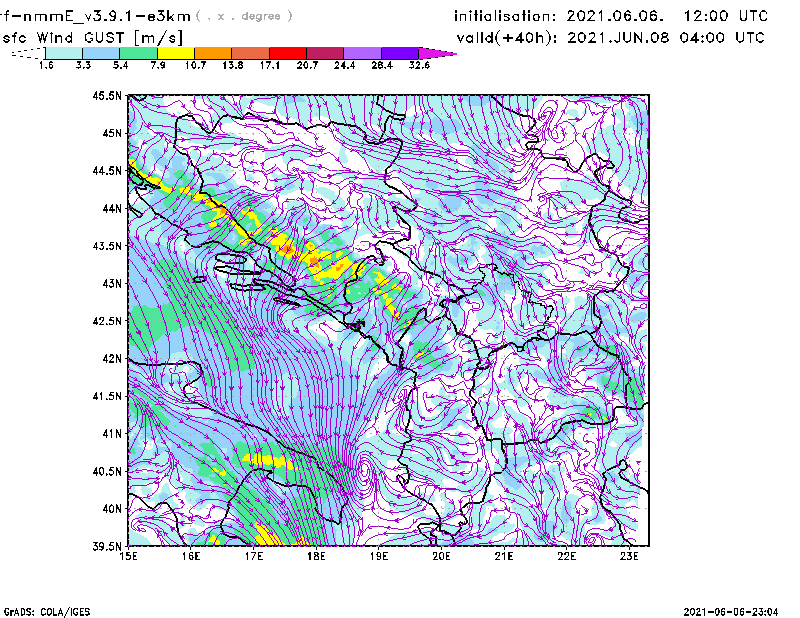
Task: Click the 'GrADS: COLA/IGES' credit text
Action: [x=47, y=612]
